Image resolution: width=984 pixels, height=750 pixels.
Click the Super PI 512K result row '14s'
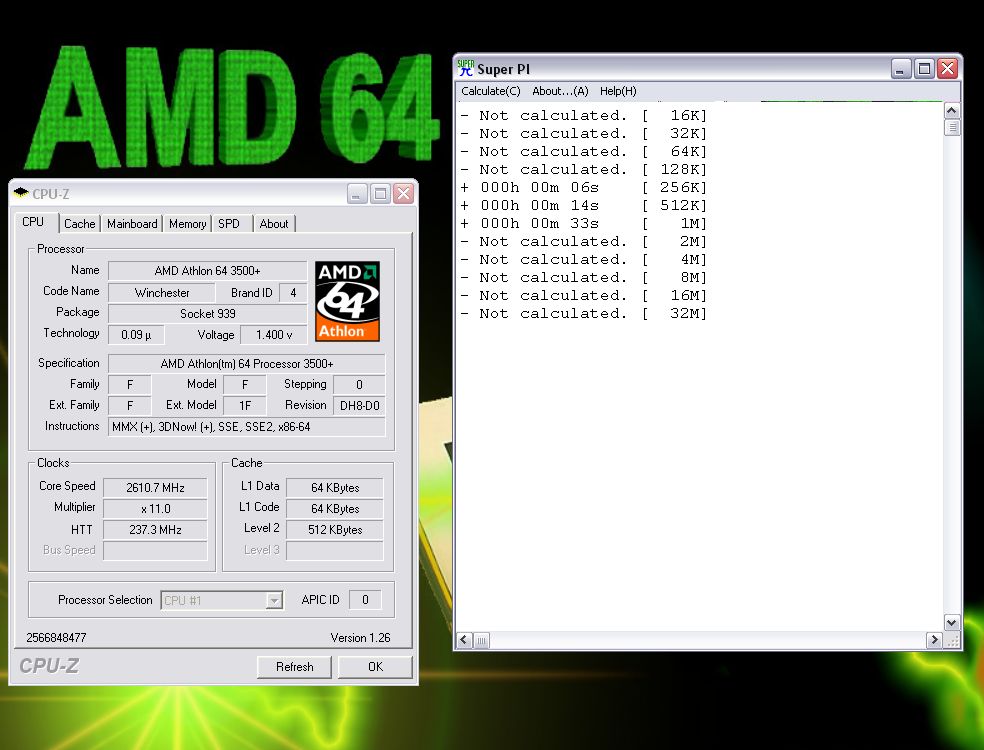584,205
